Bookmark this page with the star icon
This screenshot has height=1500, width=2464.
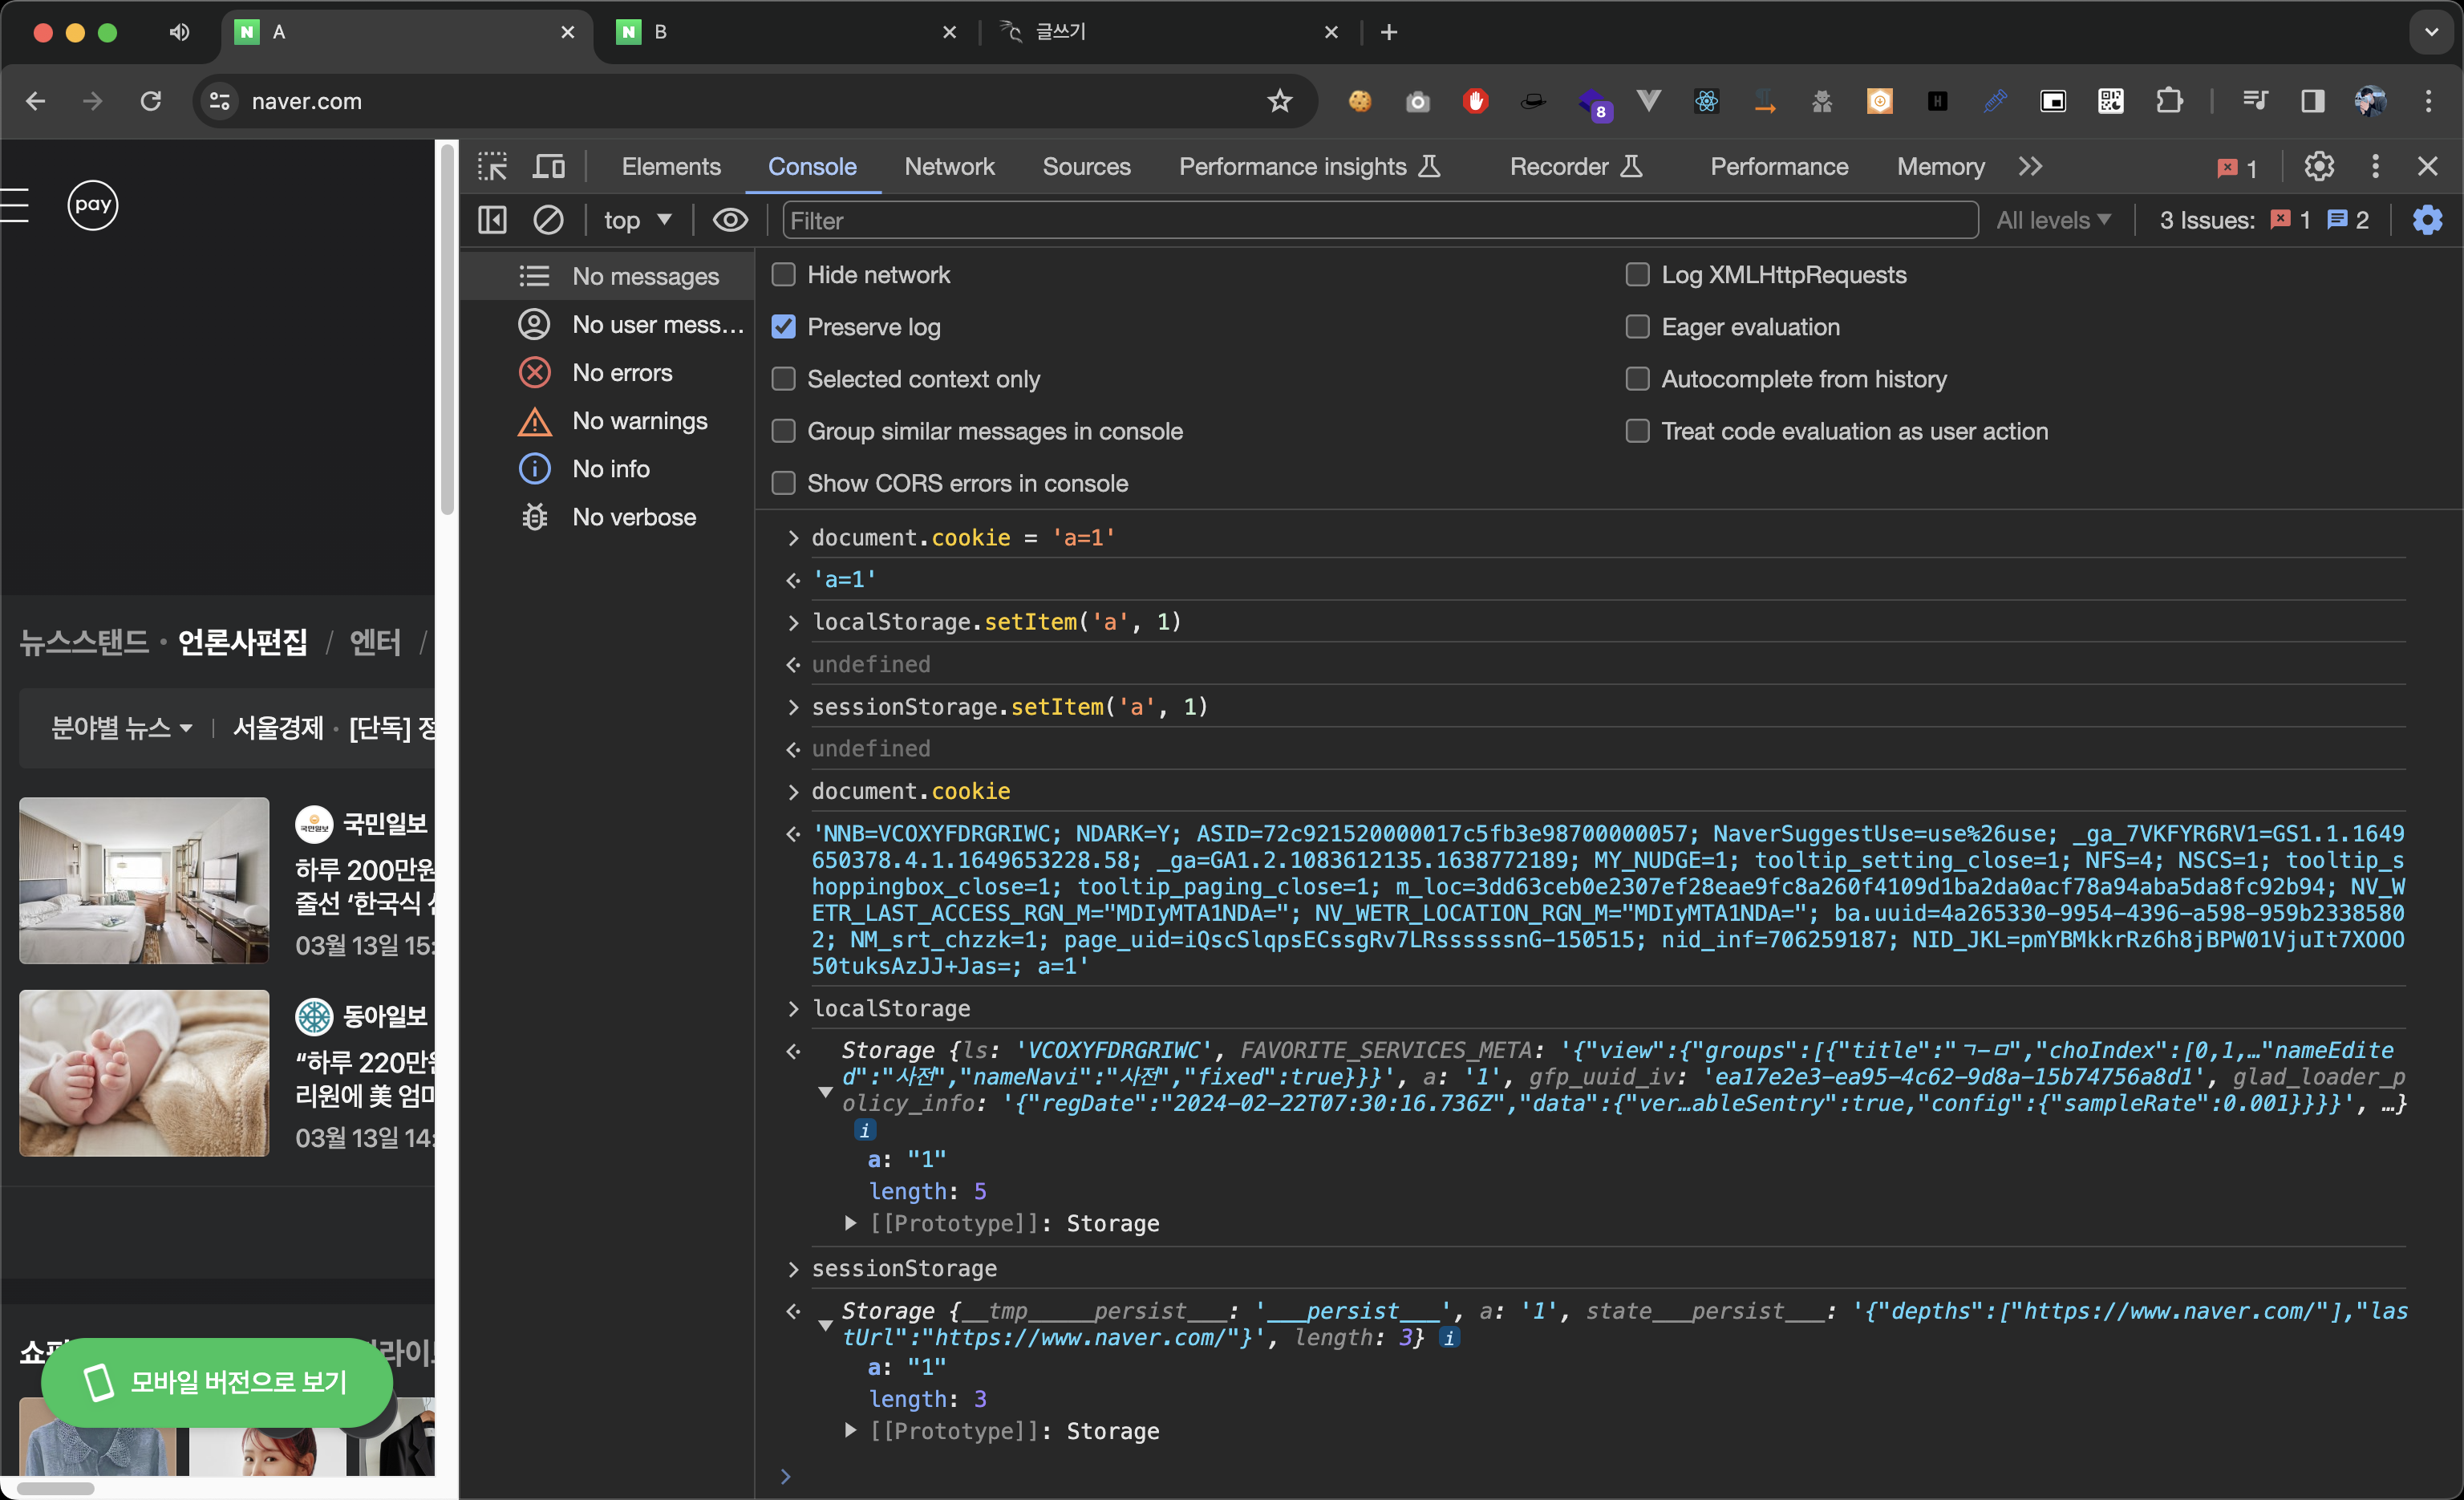click(x=1279, y=101)
